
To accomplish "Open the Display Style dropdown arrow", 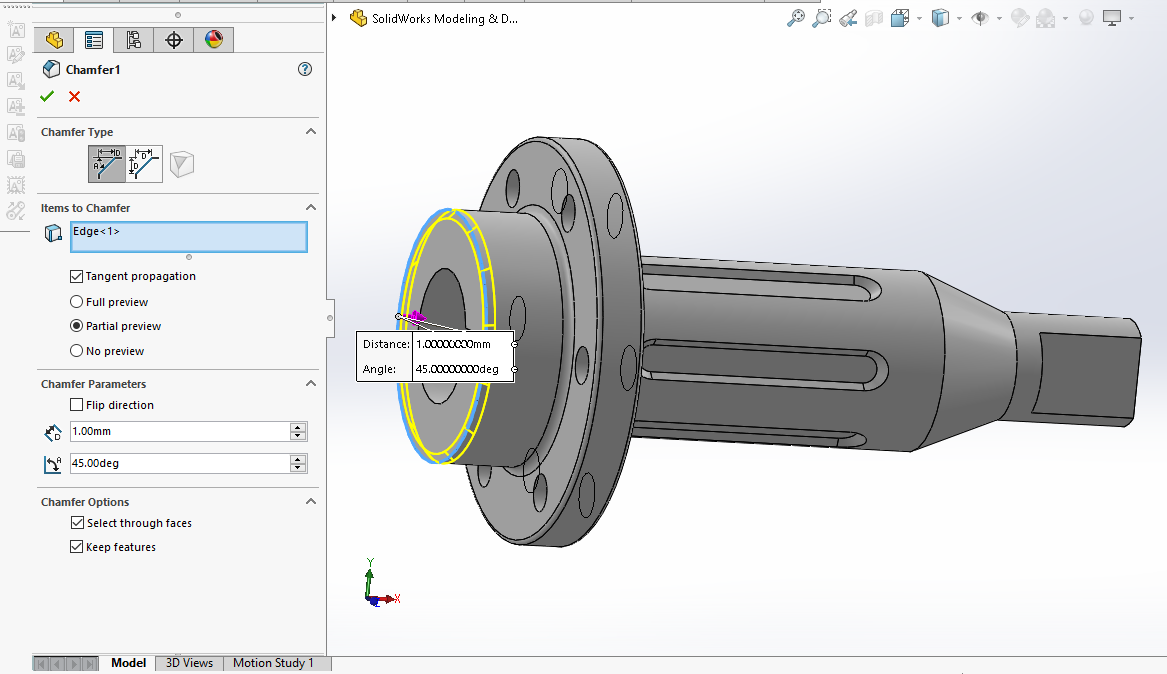I will (x=959, y=18).
